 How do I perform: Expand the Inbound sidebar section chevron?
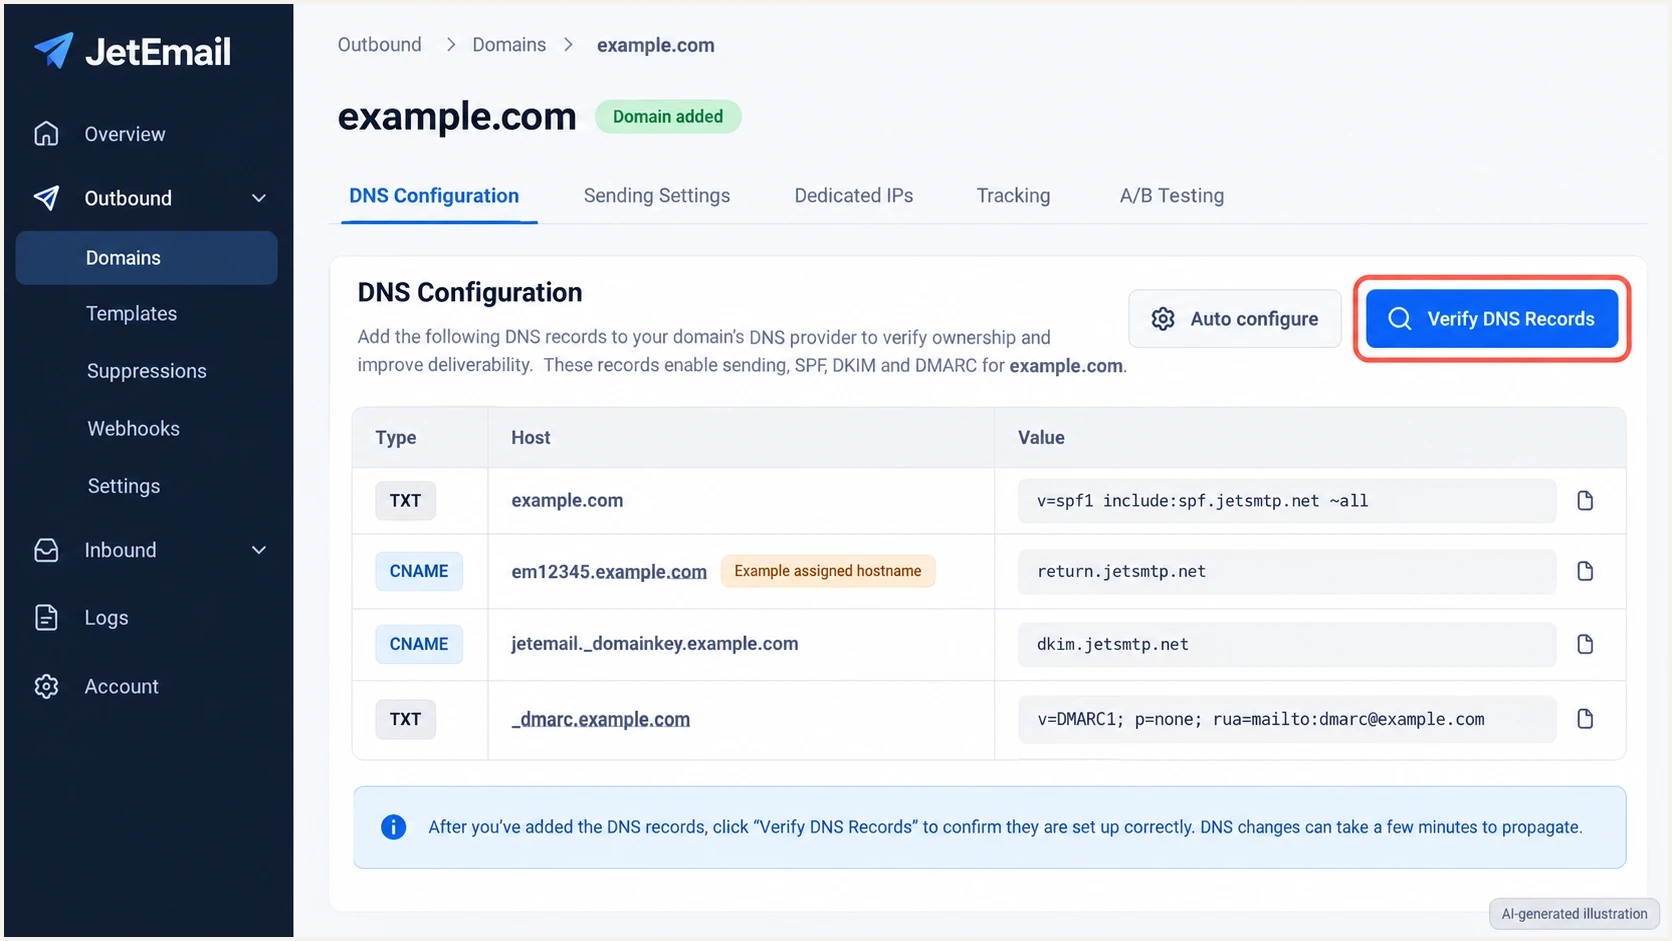[x=259, y=550]
